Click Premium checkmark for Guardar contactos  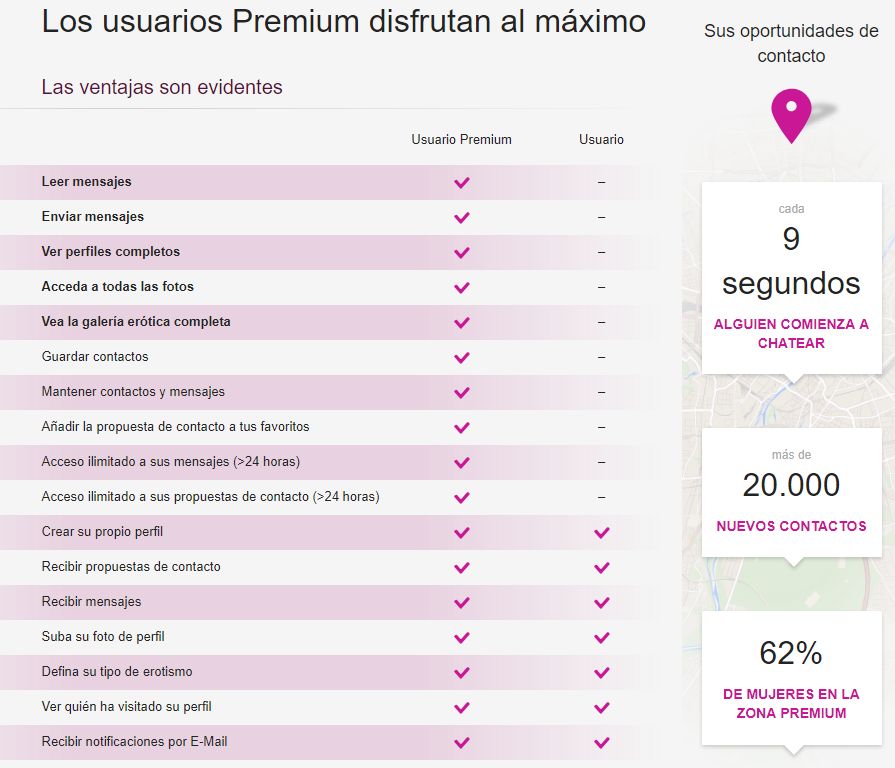pyautogui.click(x=462, y=358)
